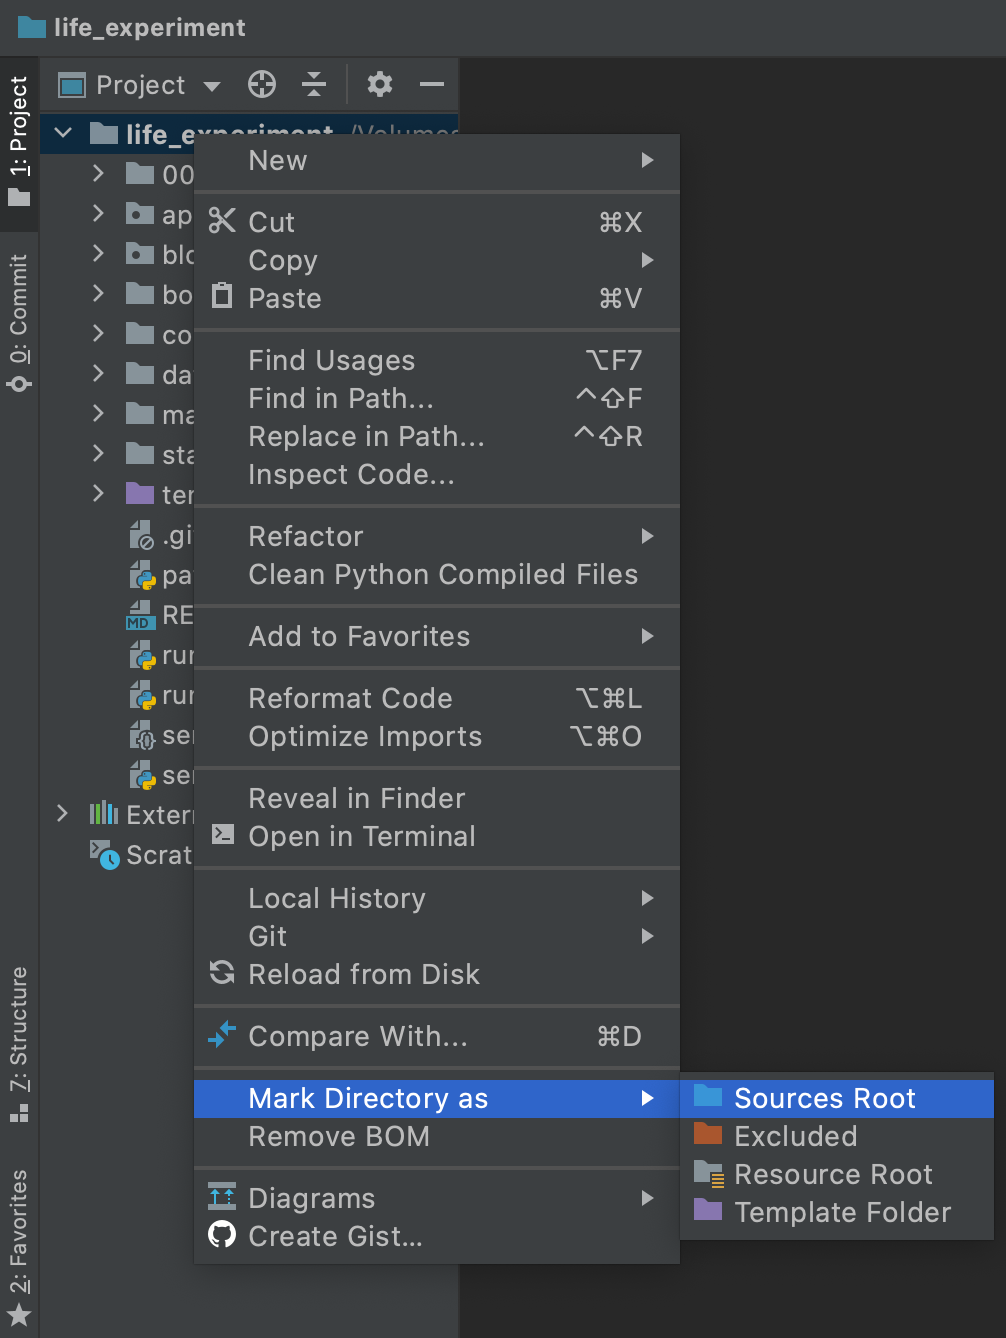1006x1338 pixels.
Task: Click the Collapse All icon in Project toolbar
Action: [x=314, y=85]
